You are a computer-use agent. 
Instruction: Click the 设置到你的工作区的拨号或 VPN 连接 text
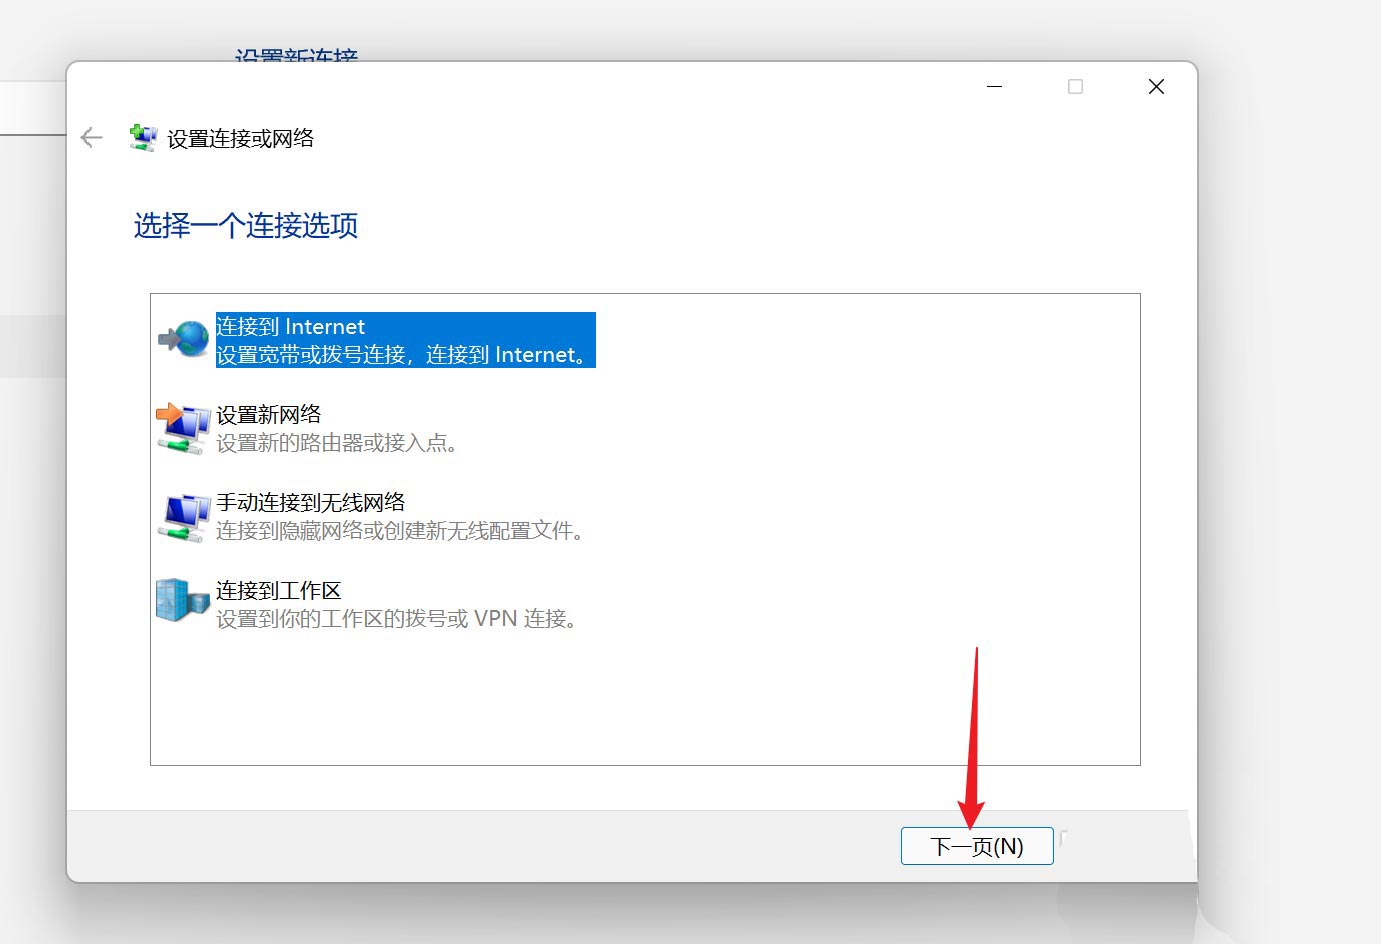[396, 619]
